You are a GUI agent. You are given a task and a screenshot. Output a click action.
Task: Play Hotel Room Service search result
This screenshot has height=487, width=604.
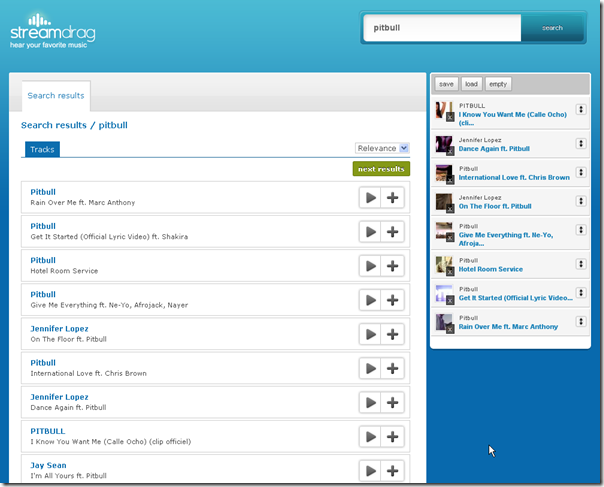click(x=370, y=266)
